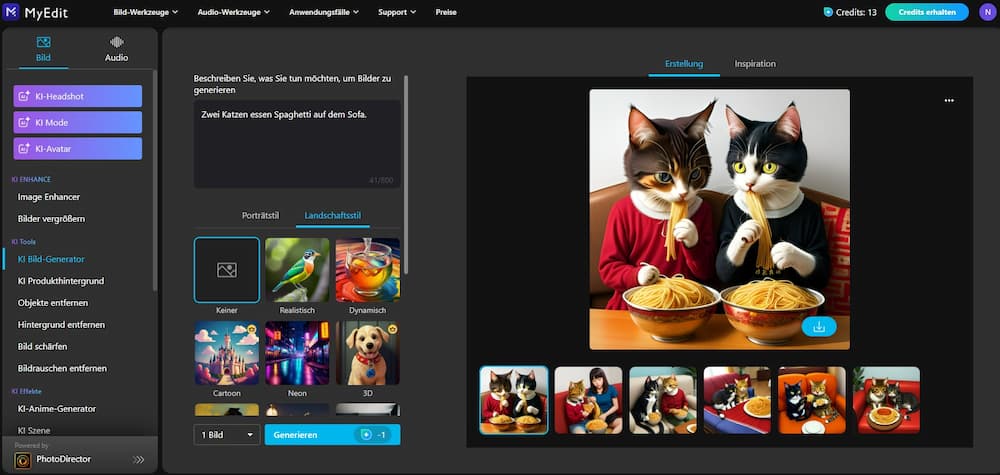Screen dimensions: 1000x475
Task: Choose the Cartoon castle style
Action: pyautogui.click(x=226, y=353)
